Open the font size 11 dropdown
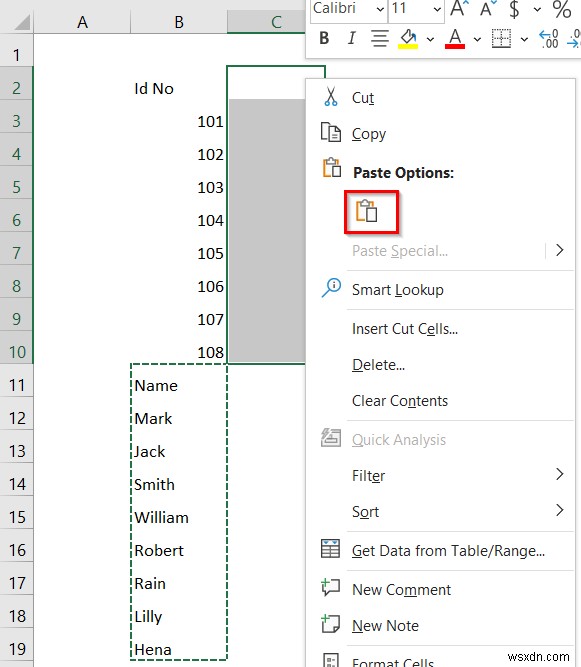581x667 pixels. [437, 9]
